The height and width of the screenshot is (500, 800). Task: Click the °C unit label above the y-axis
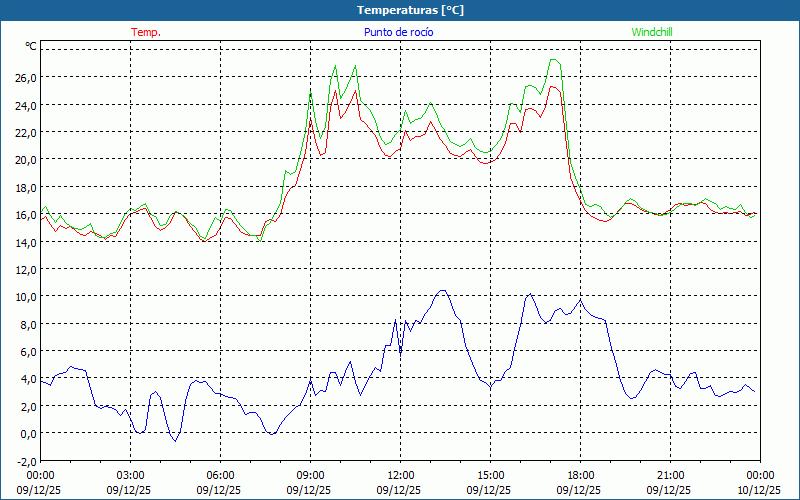coord(30,46)
